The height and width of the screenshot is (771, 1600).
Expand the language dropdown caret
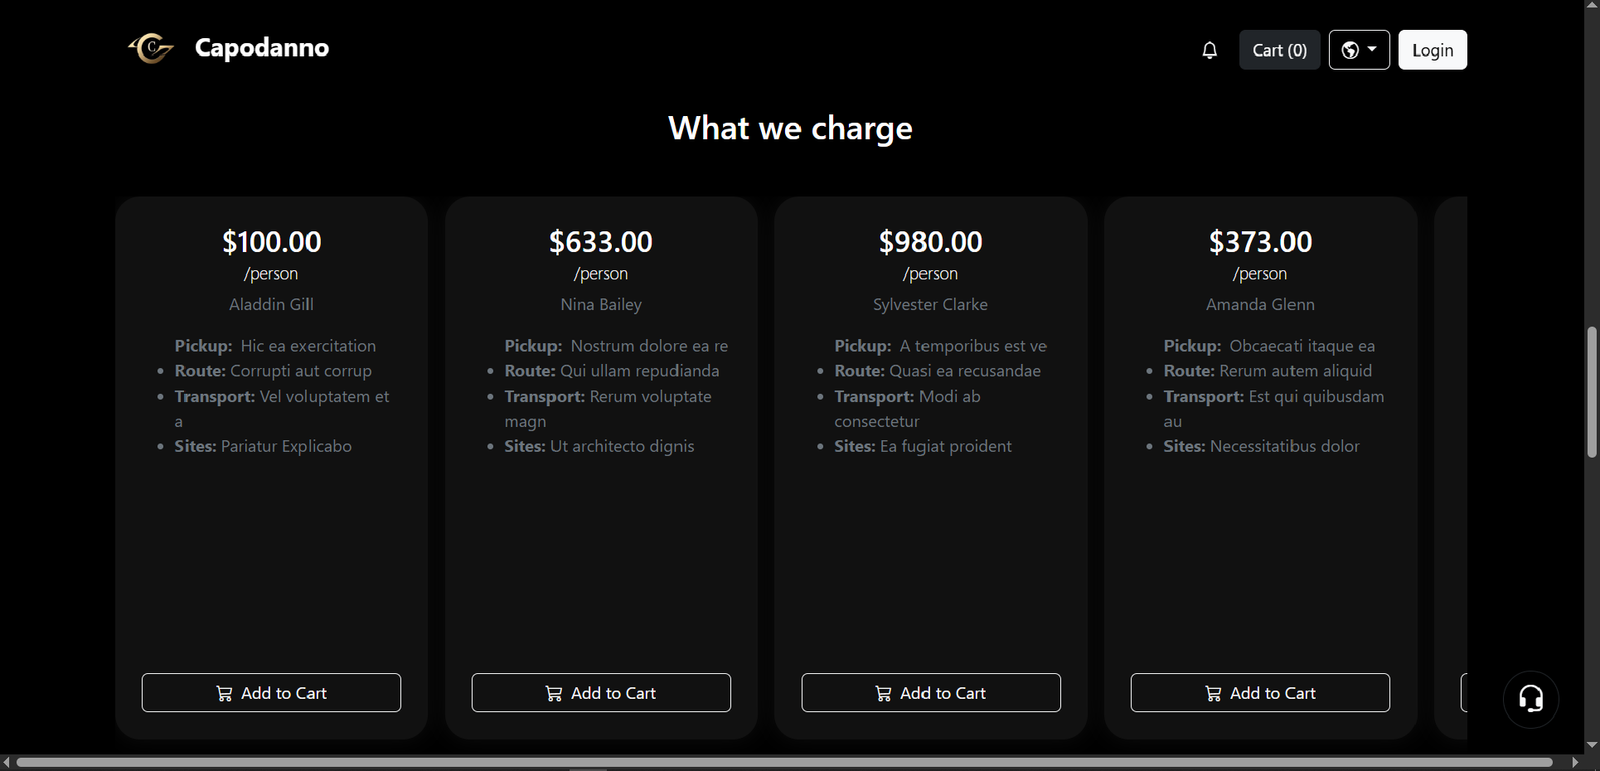point(1372,49)
